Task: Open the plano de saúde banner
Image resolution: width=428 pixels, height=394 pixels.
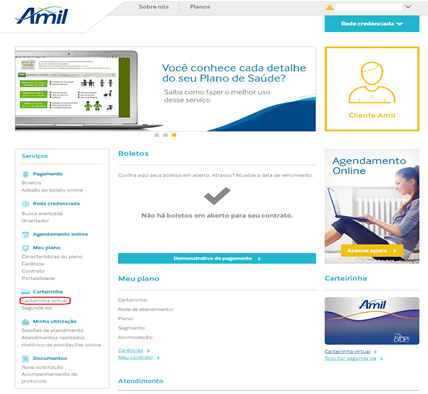Action: click(165, 89)
